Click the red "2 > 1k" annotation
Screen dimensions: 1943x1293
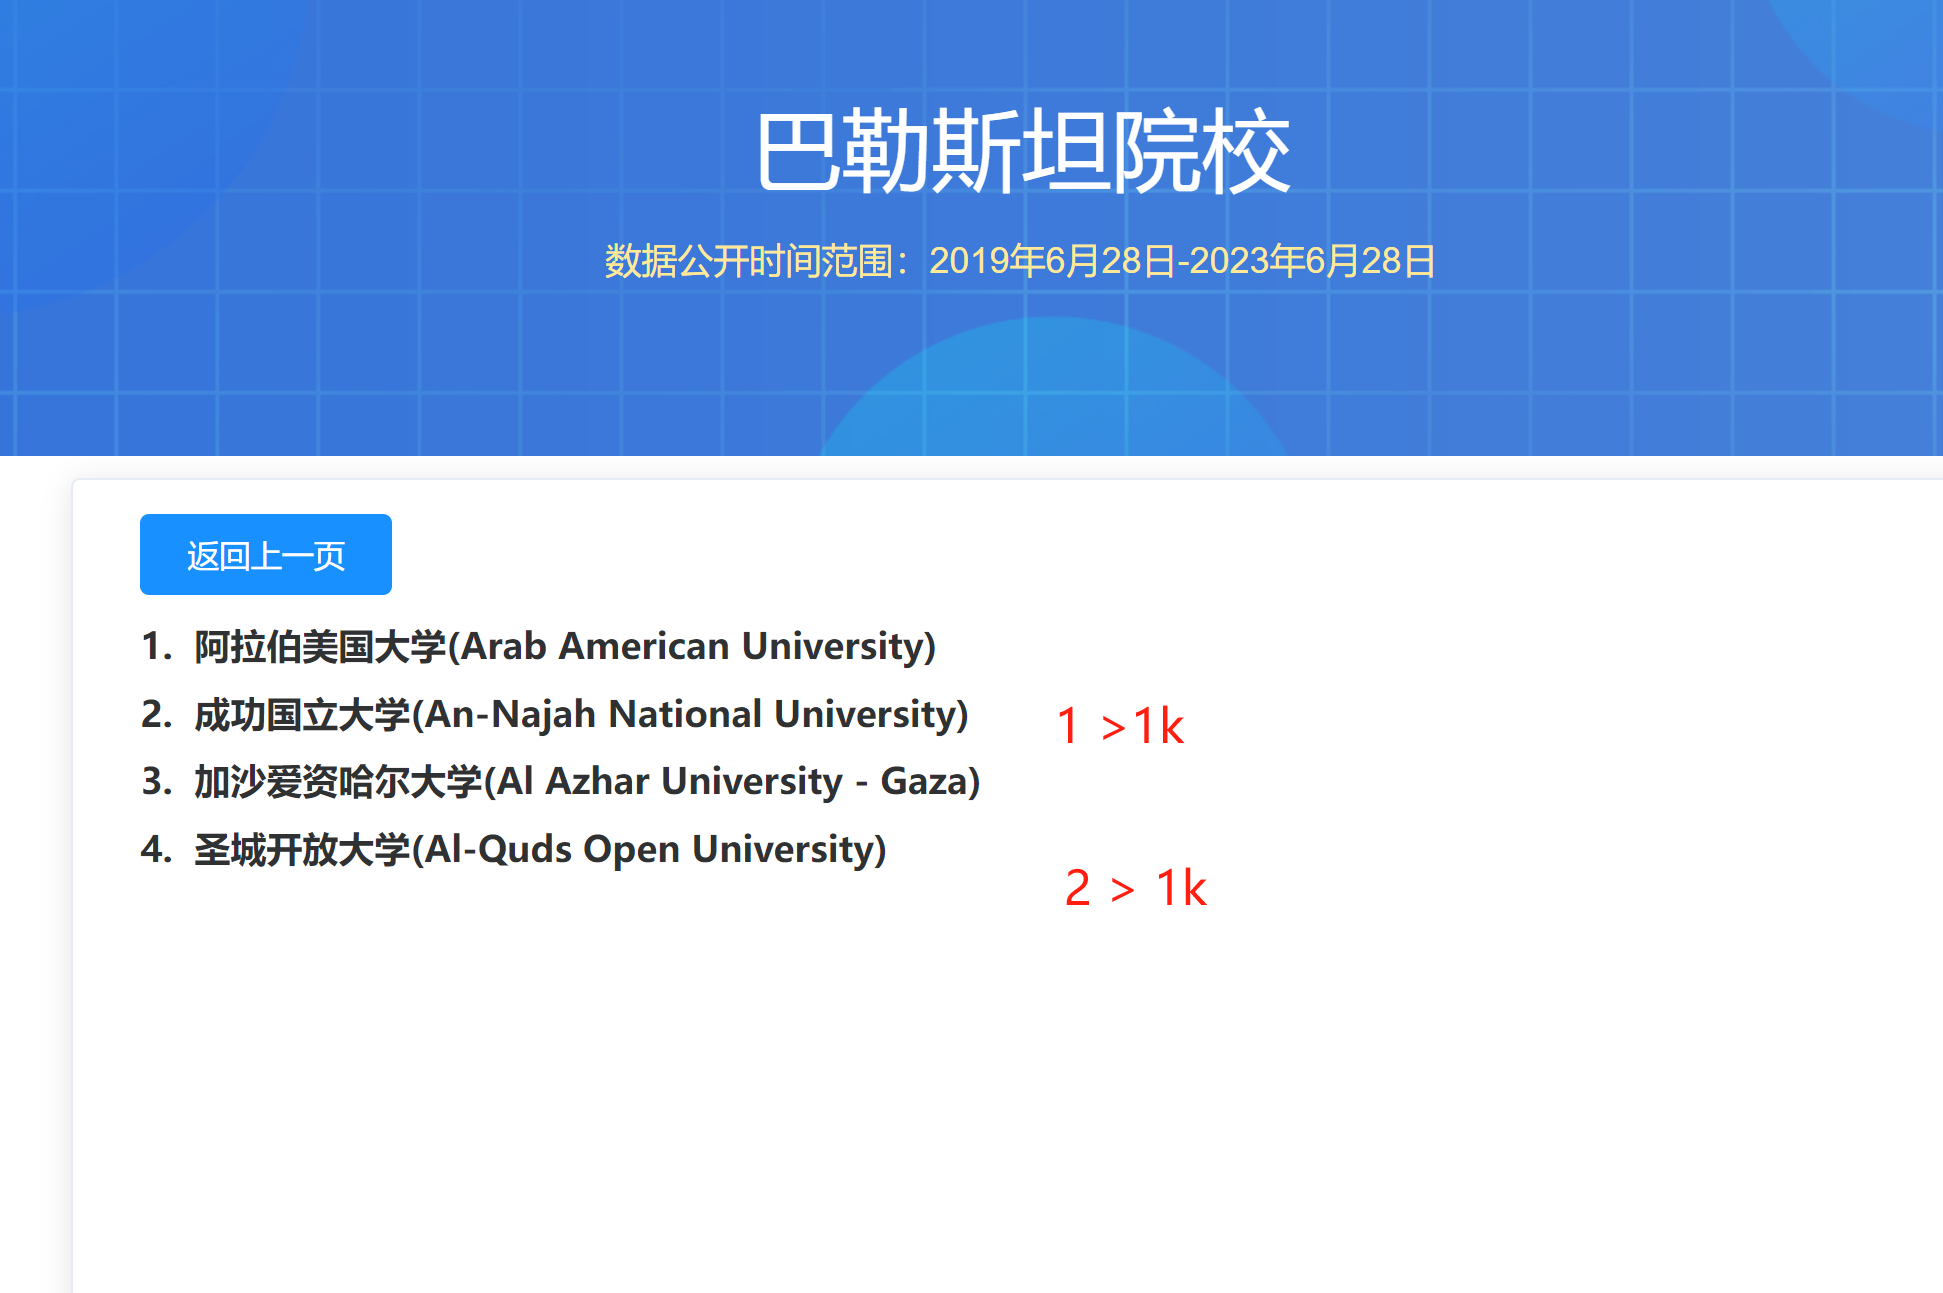1135,888
